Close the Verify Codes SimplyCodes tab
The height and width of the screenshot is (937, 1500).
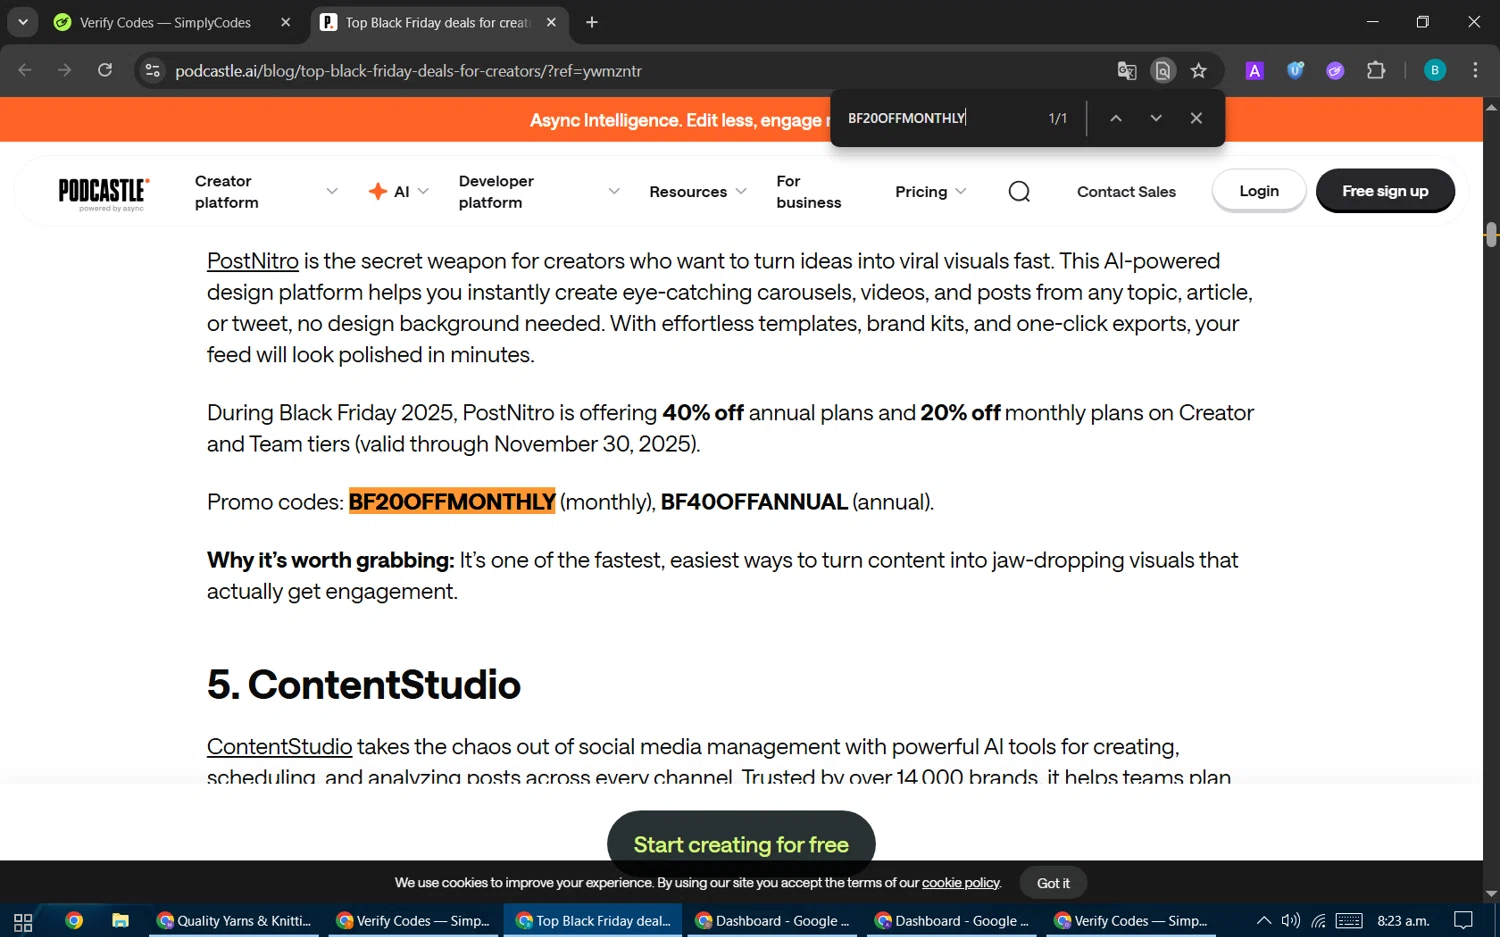[x=285, y=22]
